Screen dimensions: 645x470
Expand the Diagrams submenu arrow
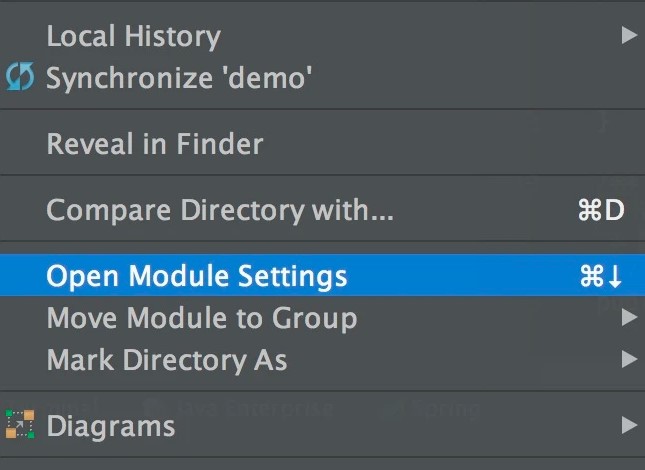point(629,426)
